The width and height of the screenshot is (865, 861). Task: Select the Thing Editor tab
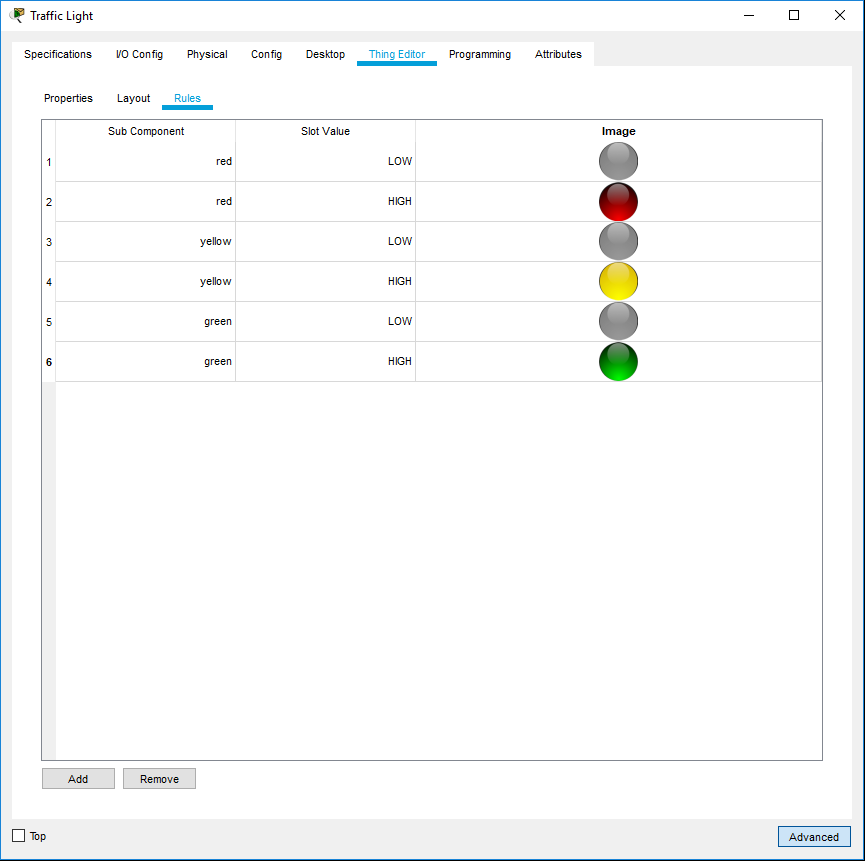click(x=397, y=54)
